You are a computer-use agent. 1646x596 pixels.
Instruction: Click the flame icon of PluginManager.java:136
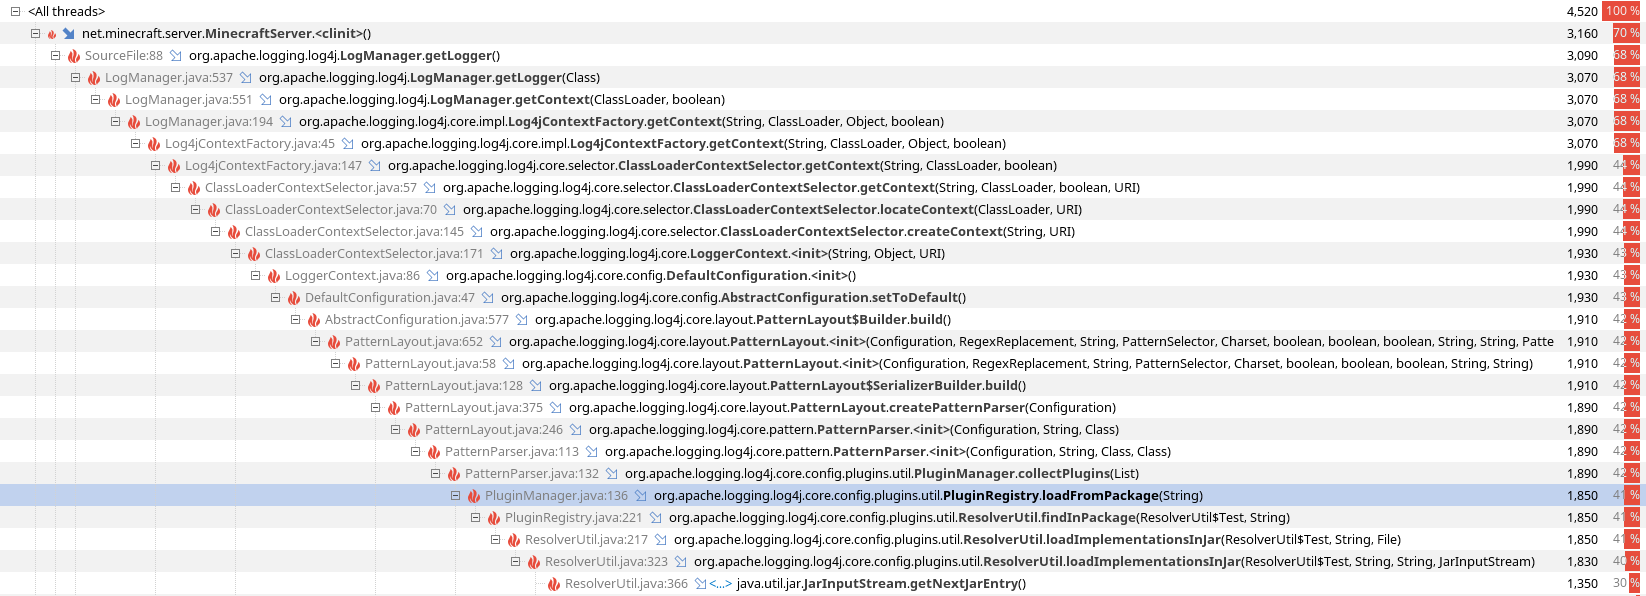tap(474, 496)
